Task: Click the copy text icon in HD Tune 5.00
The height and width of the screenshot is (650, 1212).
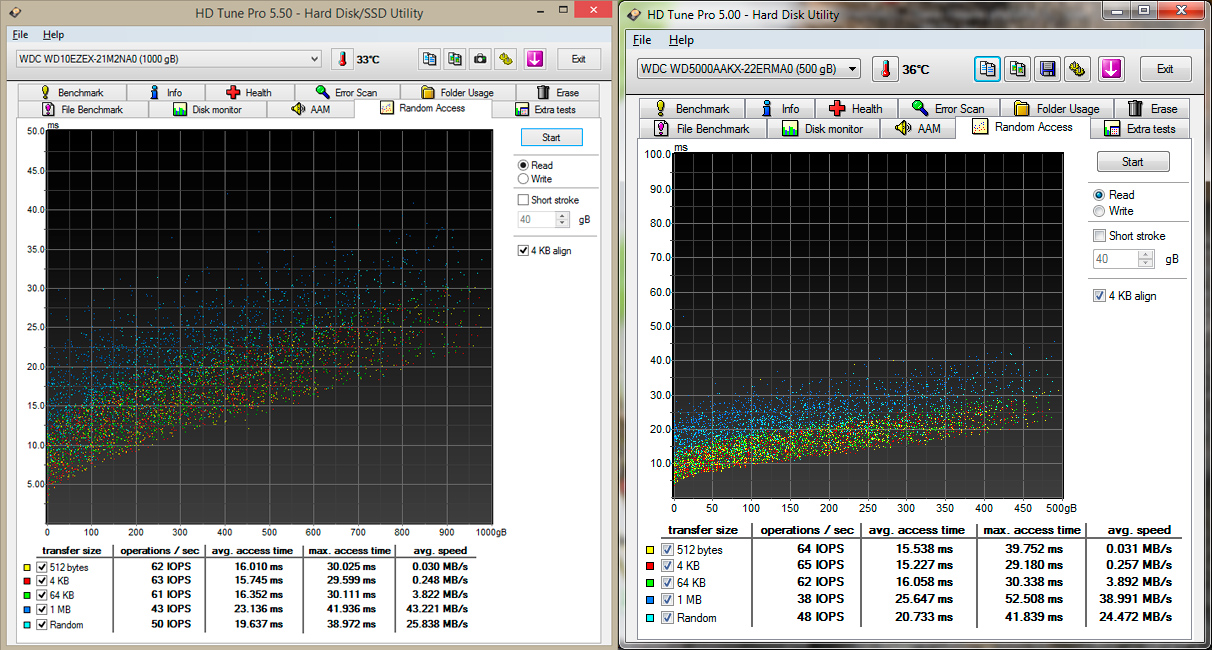Action: pos(988,69)
